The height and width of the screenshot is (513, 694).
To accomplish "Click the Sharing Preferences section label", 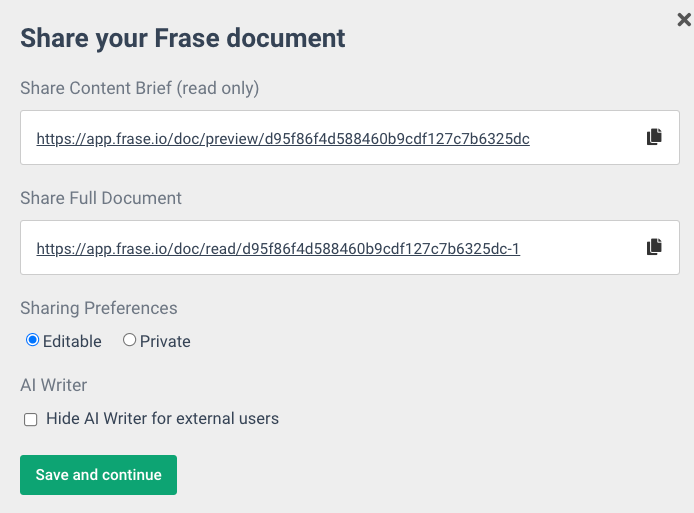I will click(x=99, y=308).
